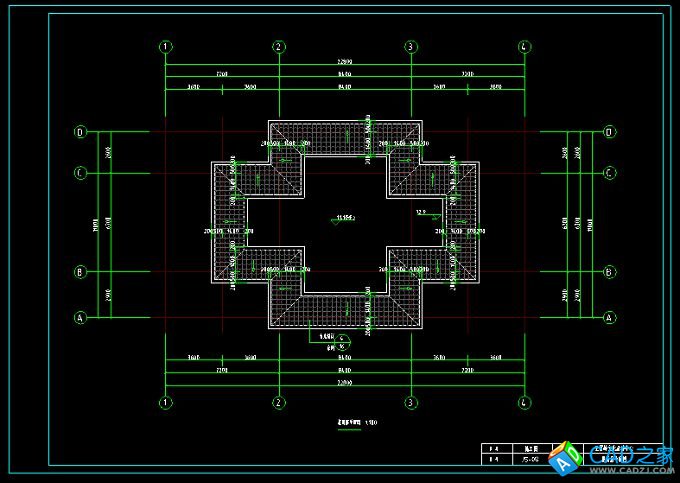The height and width of the screenshot is (483, 680).
Task: Click left-side axis bubble D
Action: (x=82, y=131)
